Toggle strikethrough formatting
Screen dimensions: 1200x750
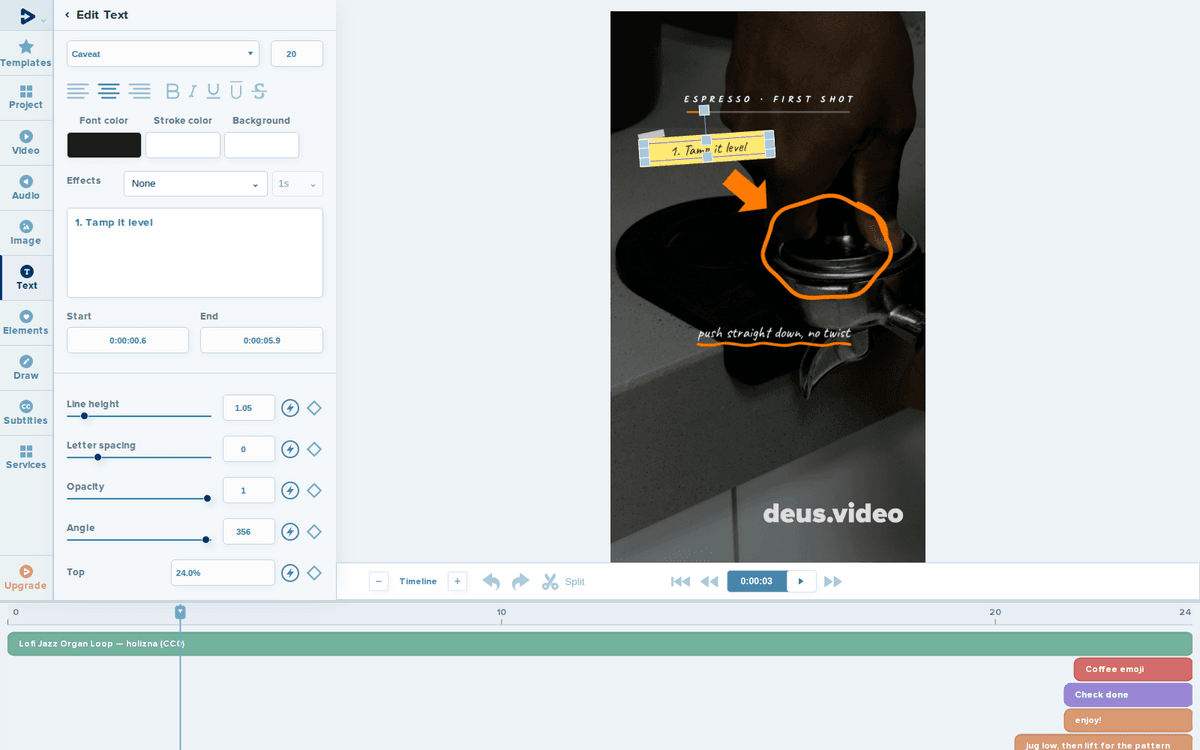[259, 91]
